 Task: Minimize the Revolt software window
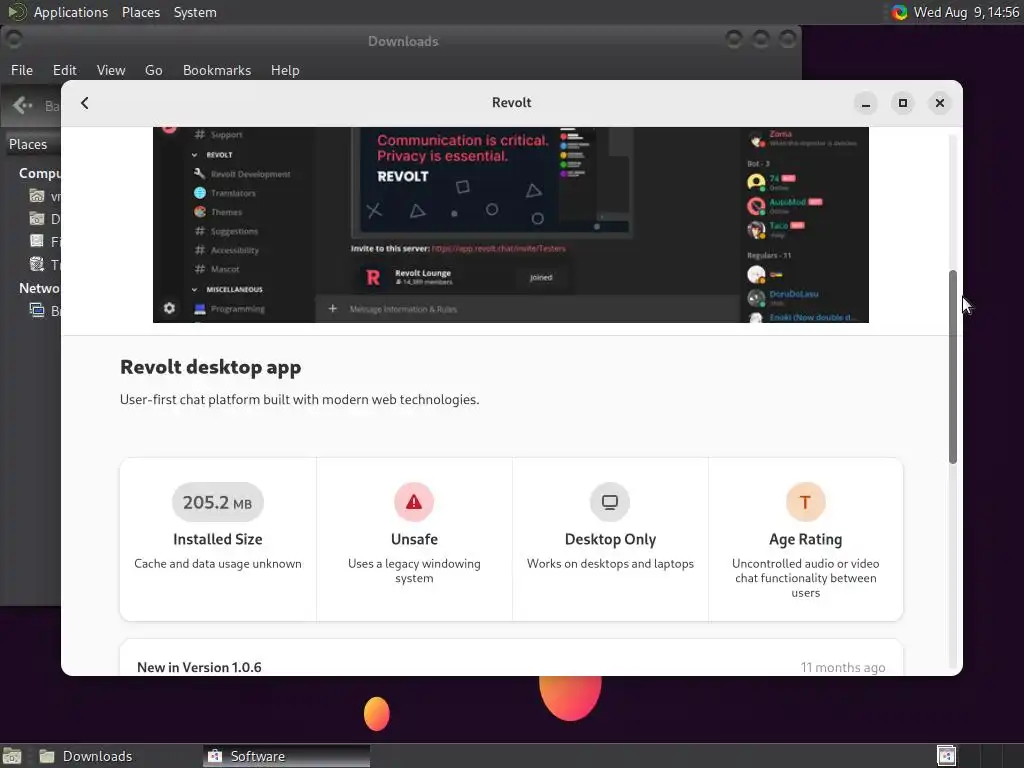865,103
